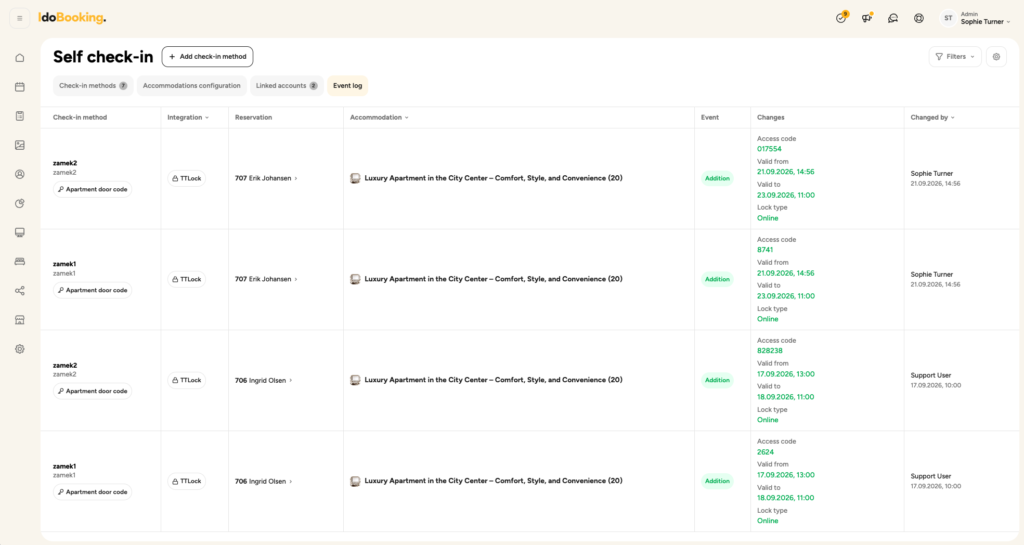Toggle the hamburger sidebar menu button
The height and width of the screenshot is (545, 1024).
(20, 18)
